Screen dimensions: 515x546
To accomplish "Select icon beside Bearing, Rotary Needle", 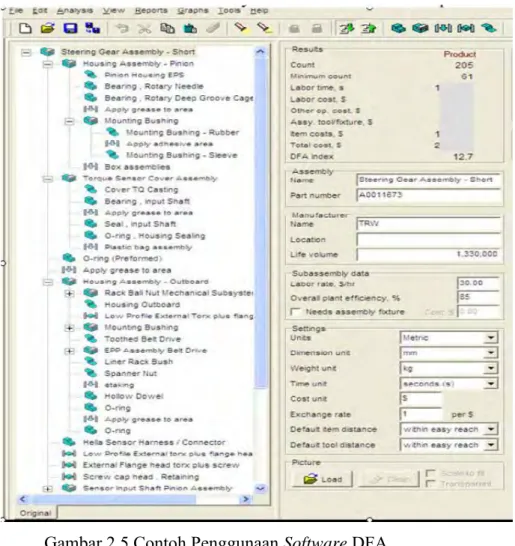I will pyautogui.click(x=91, y=86).
